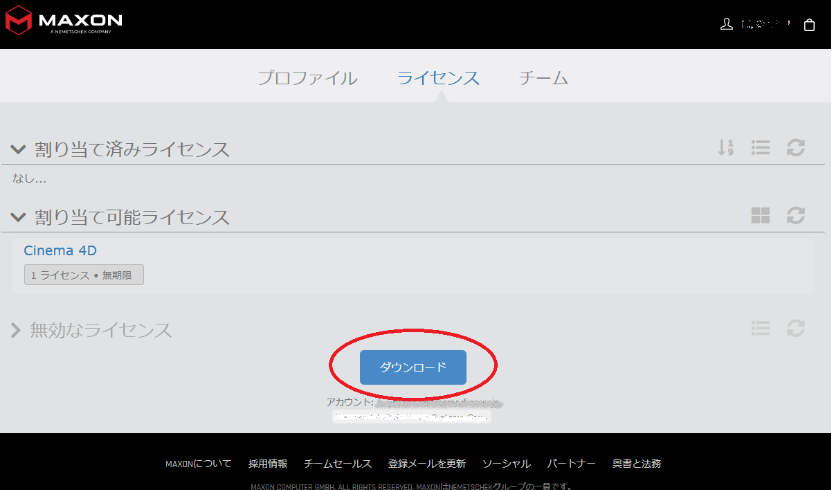Open the プロファイル tab
This screenshot has height=490, width=831.
point(307,78)
